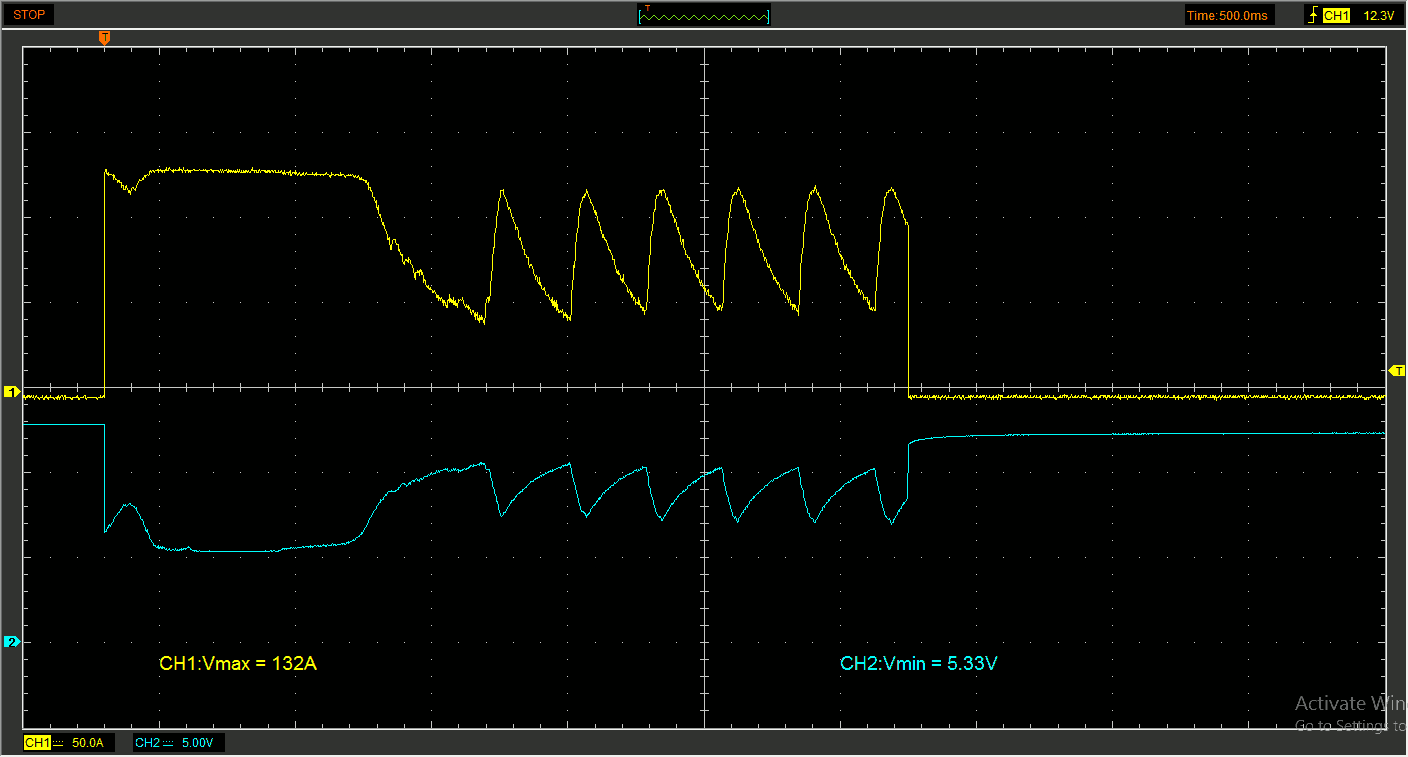Click the CH2 ground level marker
1408x757 pixels.
coord(12,642)
